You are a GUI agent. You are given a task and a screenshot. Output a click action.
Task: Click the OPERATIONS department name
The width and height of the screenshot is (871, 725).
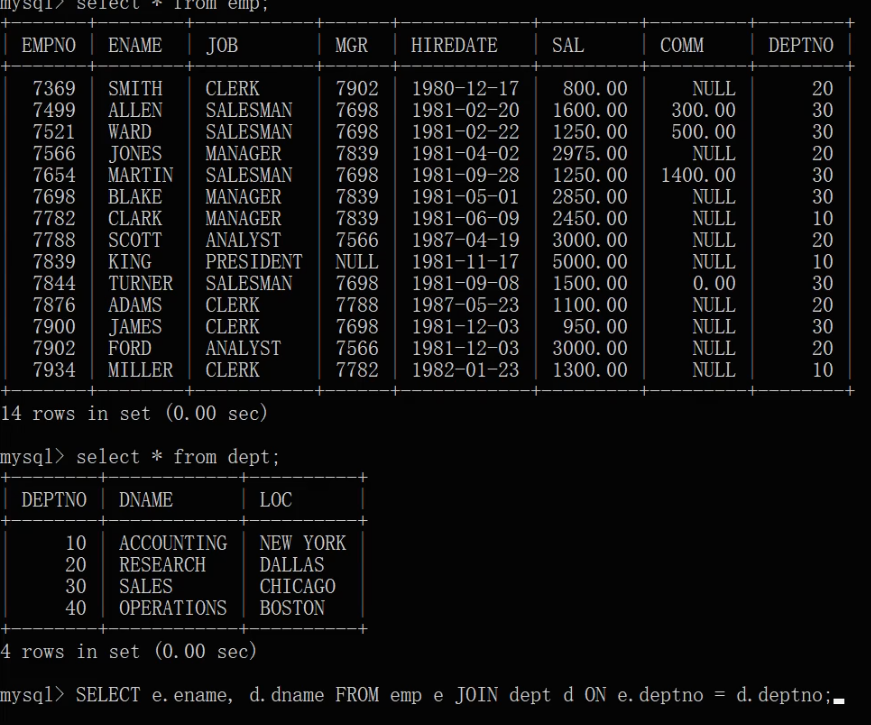173,608
